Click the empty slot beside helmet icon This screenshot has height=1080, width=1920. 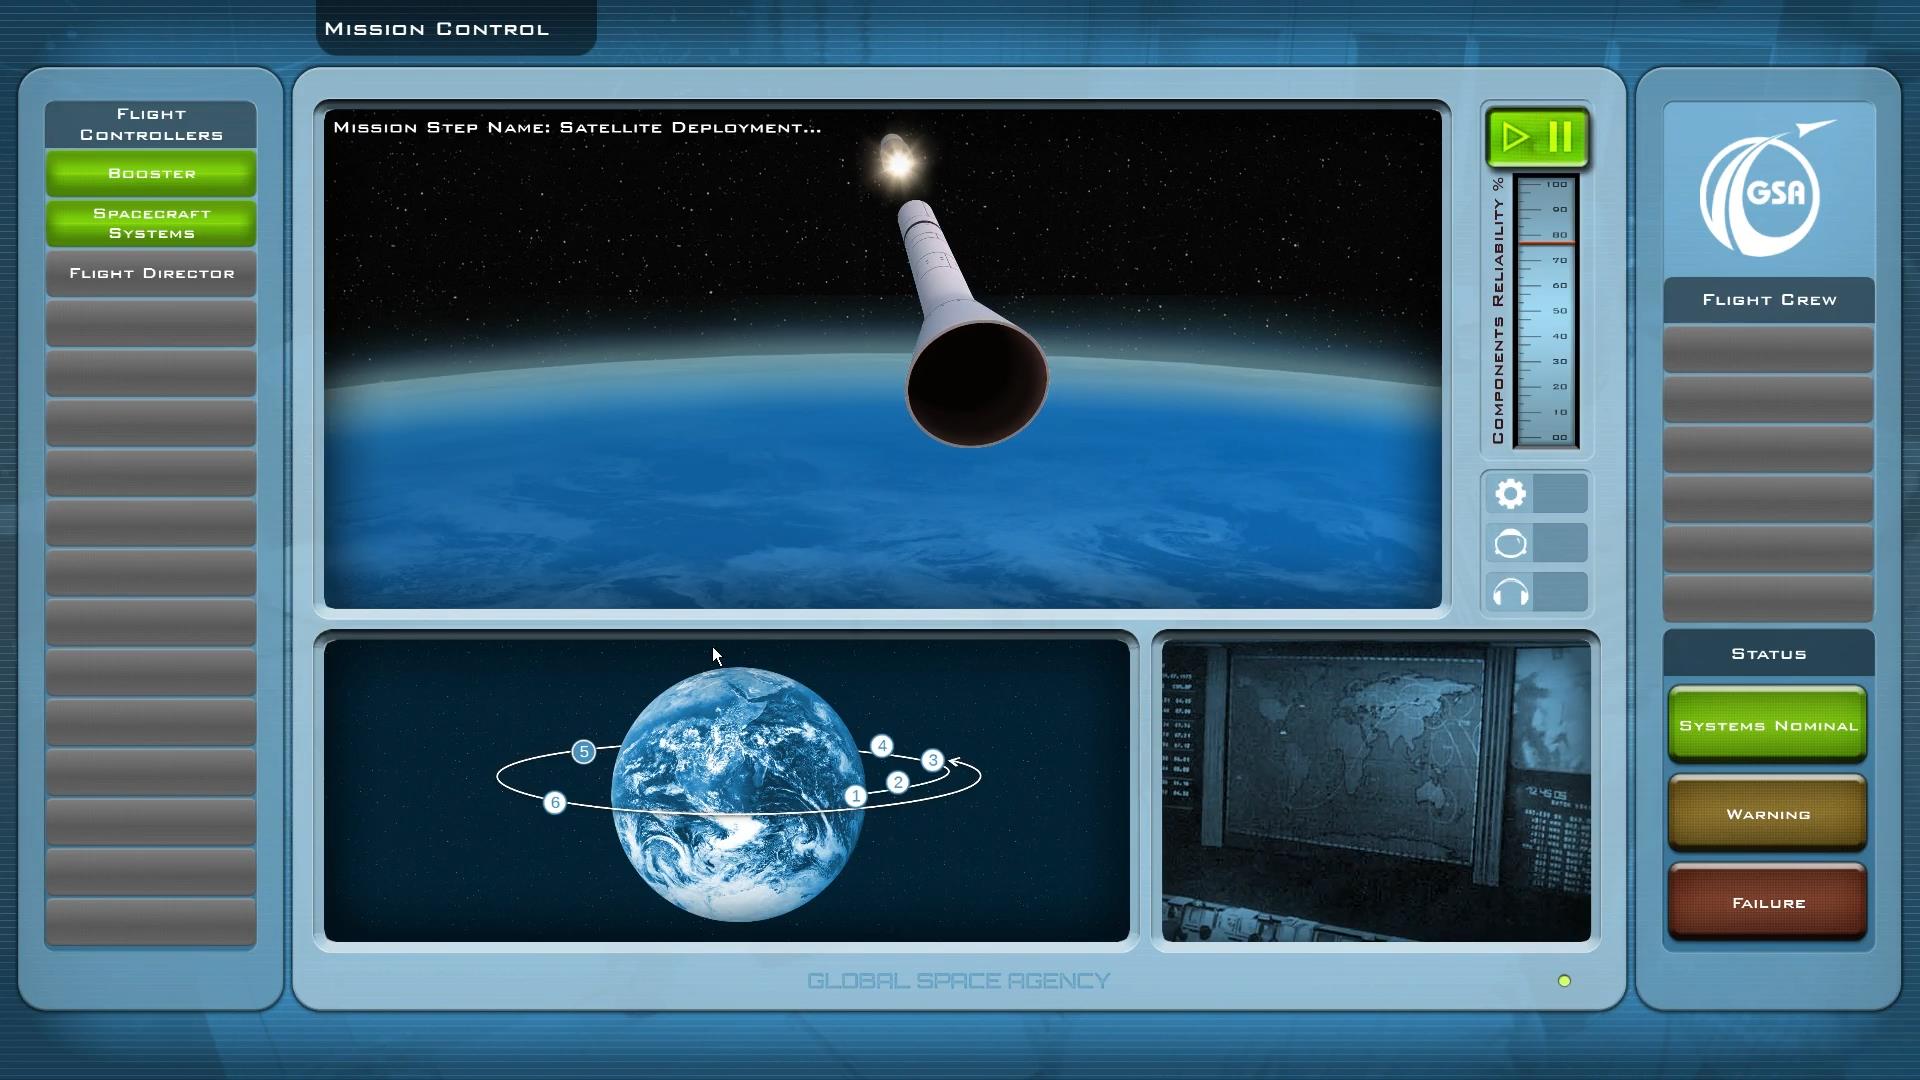tap(1560, 543)
